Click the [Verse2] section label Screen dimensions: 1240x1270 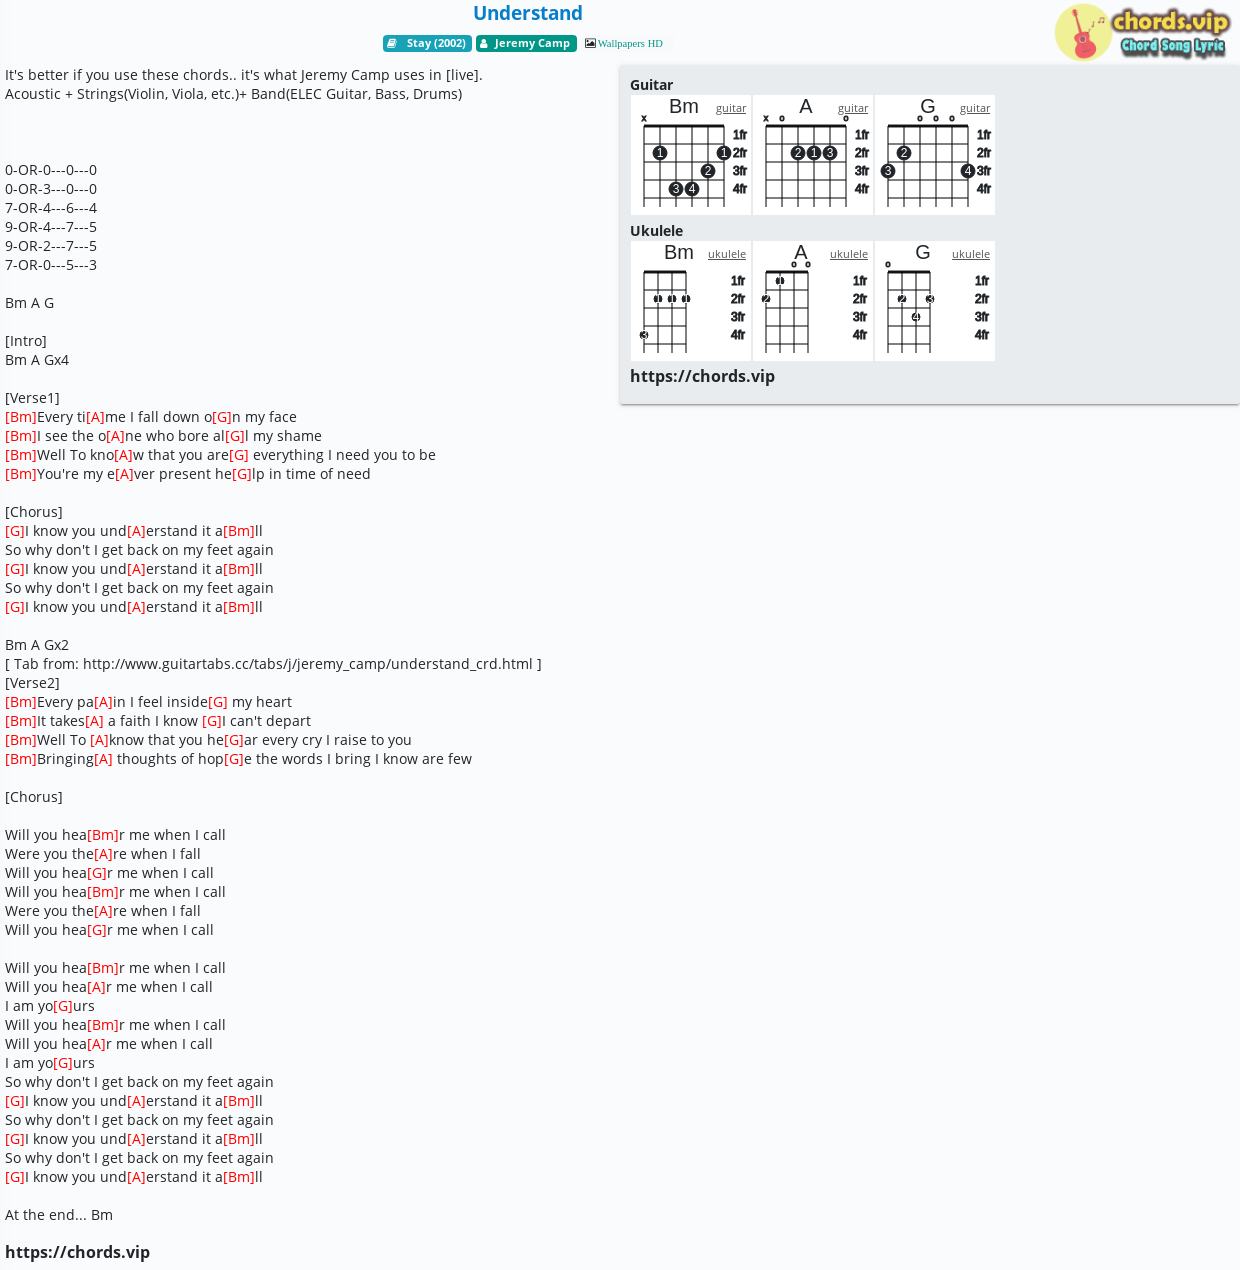tap(32, 683)
